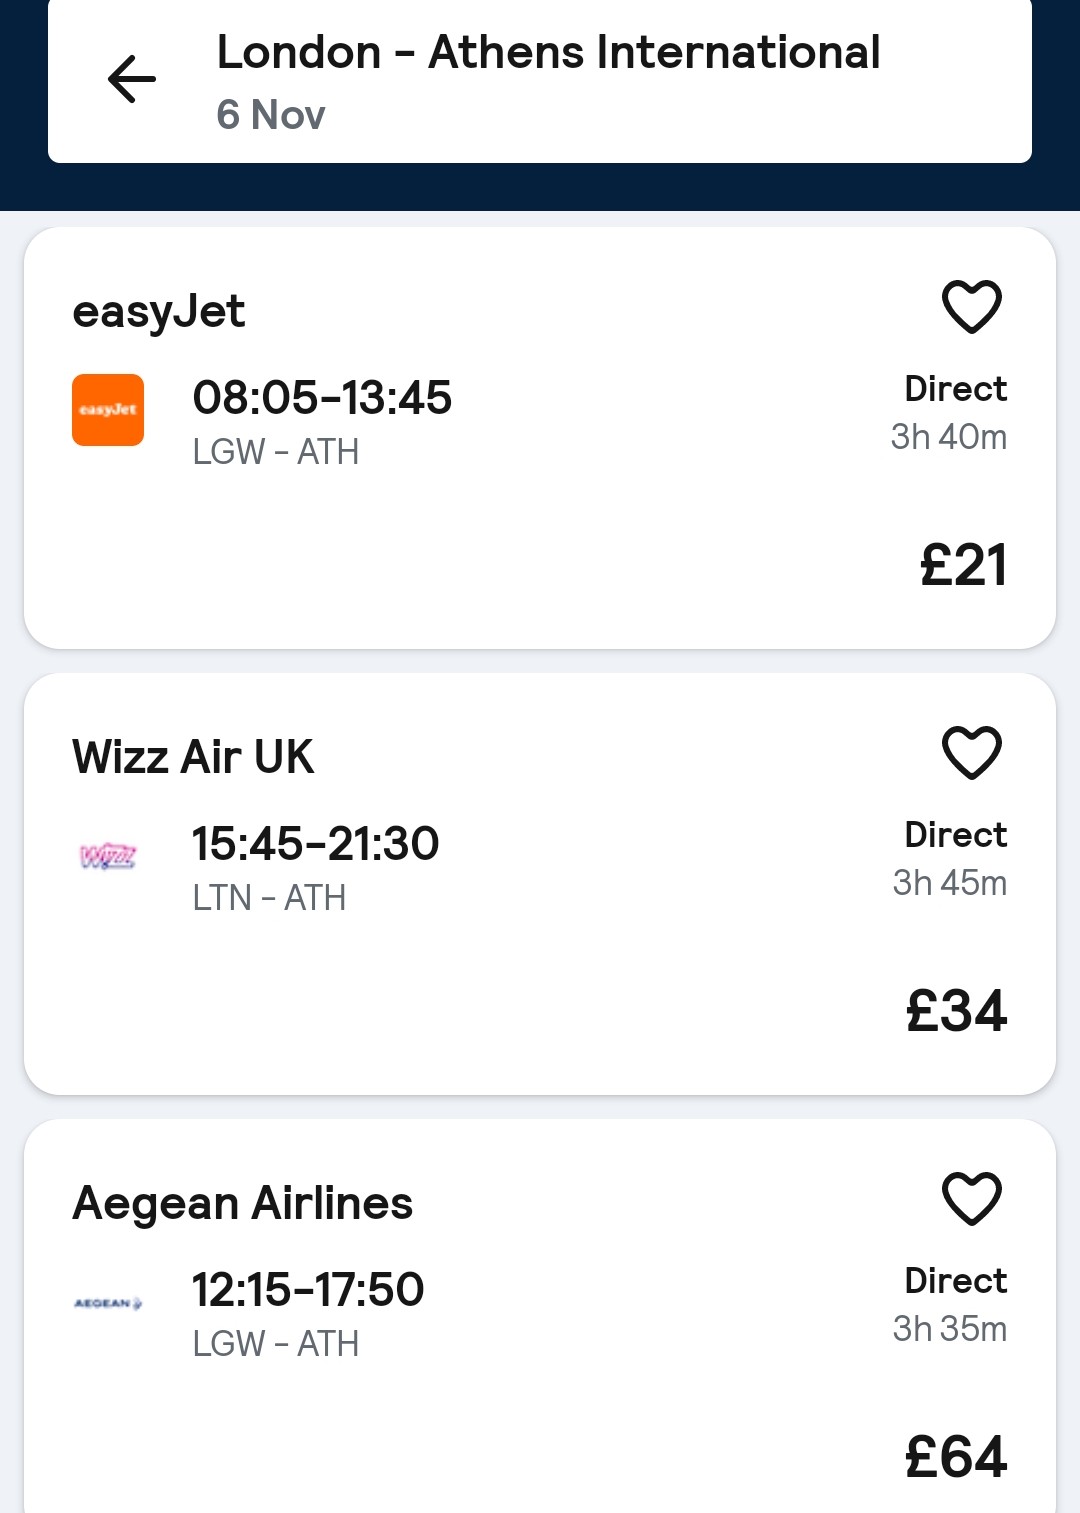
Task: Open the Wizz Air UK flight title
Action: tap(193, 757)
